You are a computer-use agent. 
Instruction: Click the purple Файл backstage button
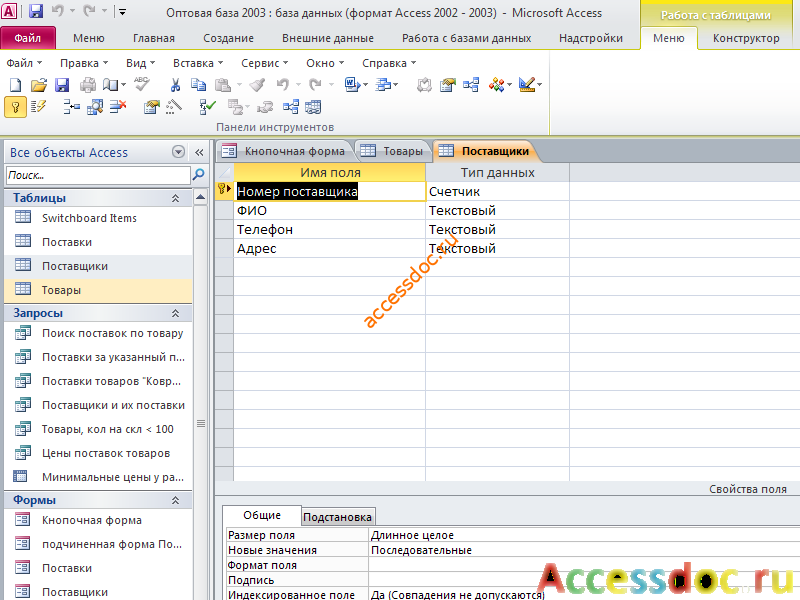point(28,38)
